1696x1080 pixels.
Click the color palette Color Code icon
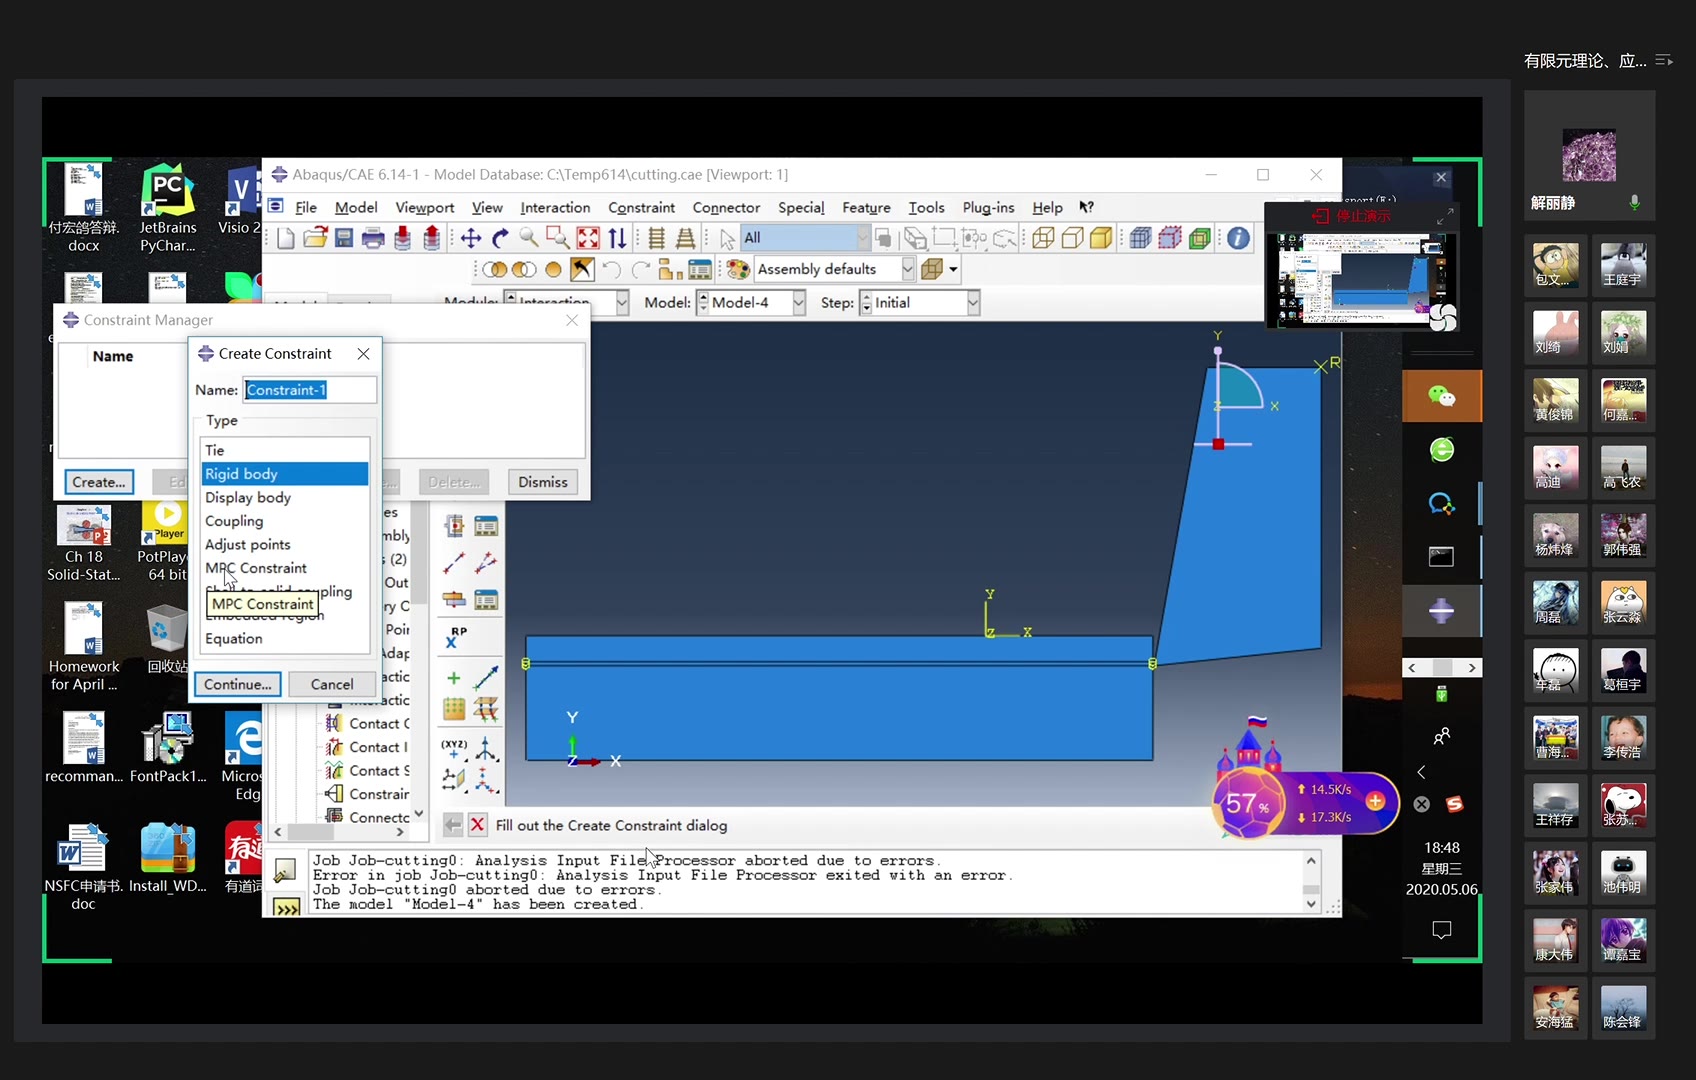(x=738, y=269)
